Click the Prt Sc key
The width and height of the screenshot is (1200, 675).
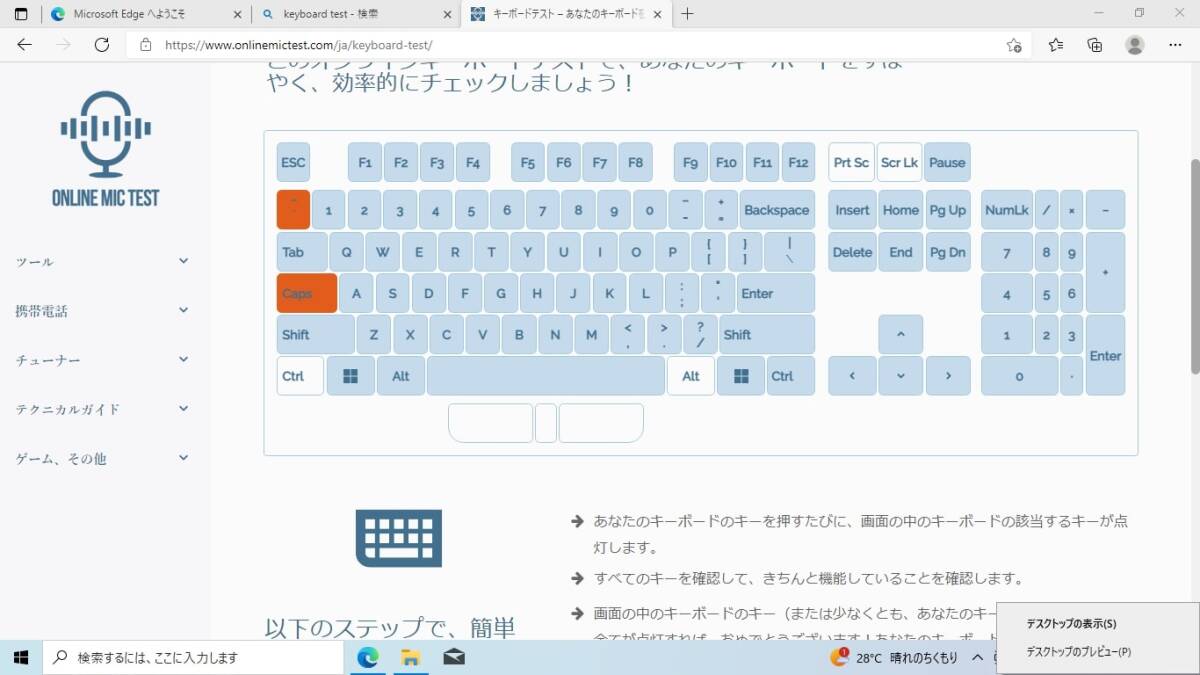click(x=851, y=162)
